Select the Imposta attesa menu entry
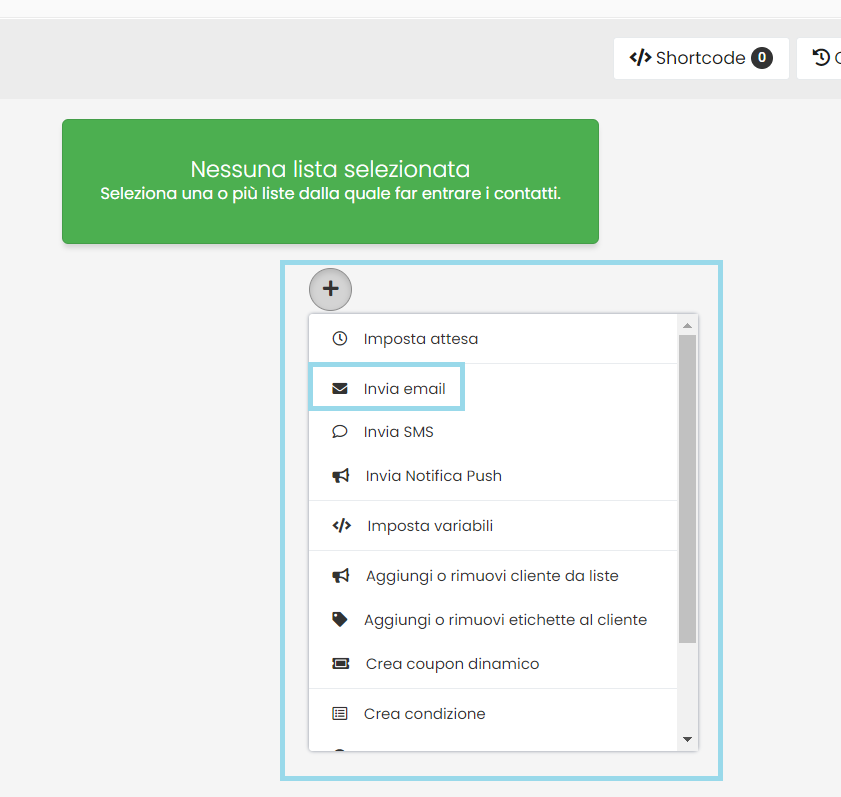 420,339
